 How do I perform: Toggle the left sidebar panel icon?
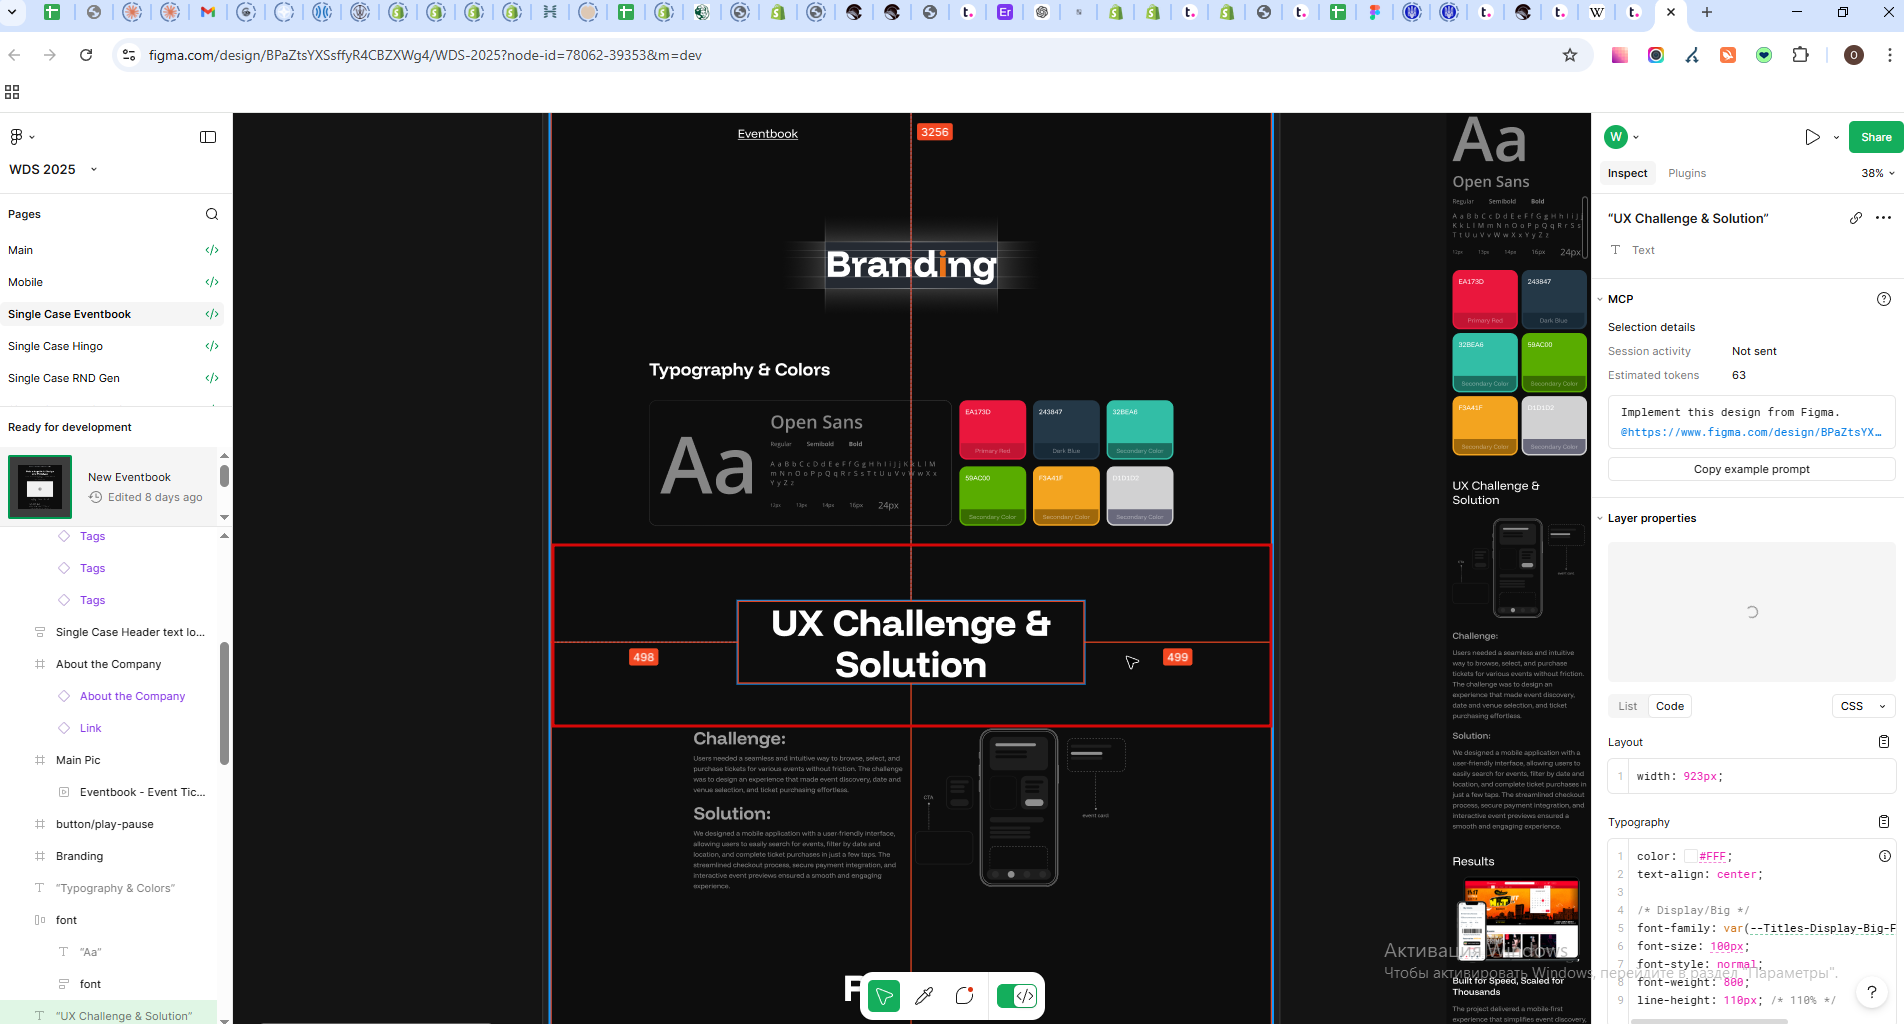(208, 137)
